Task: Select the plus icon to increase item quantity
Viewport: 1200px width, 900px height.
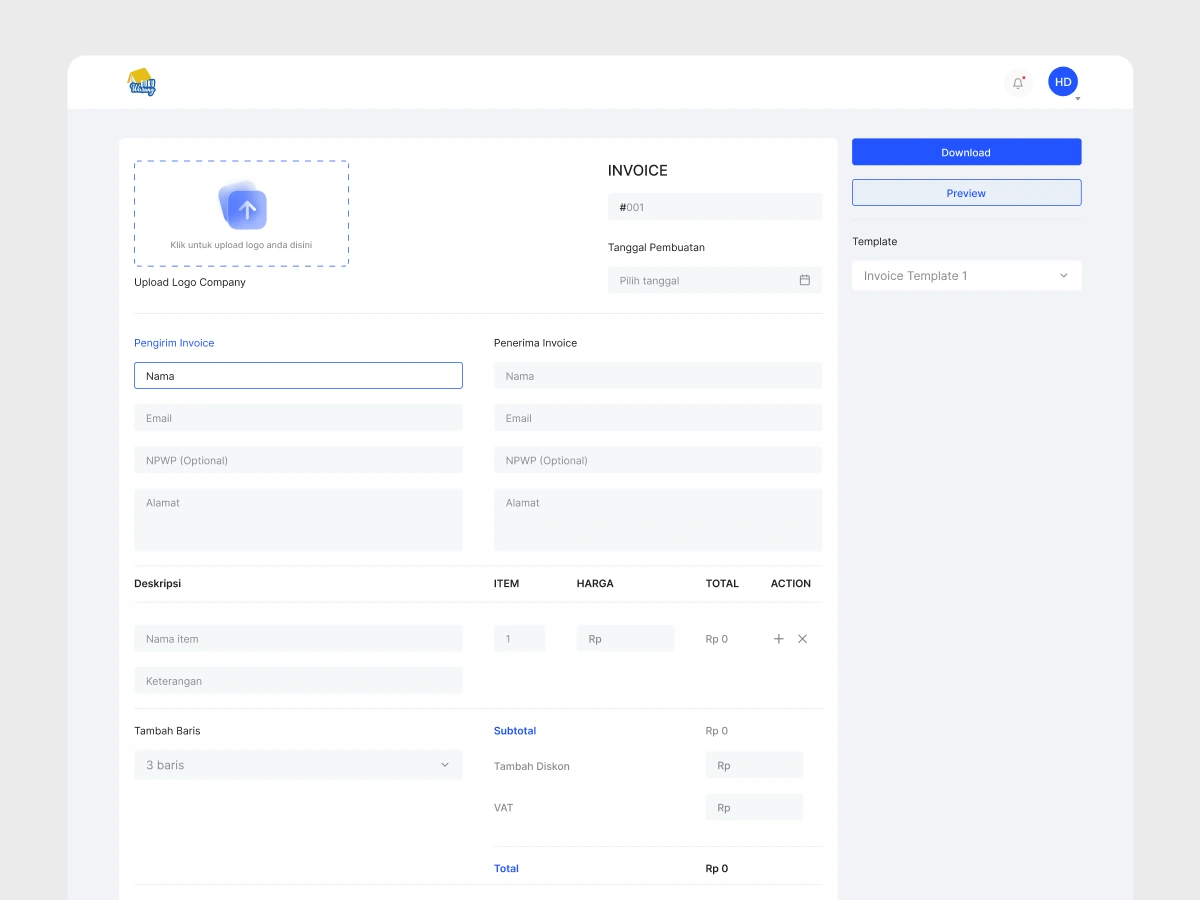Action: 778,638
